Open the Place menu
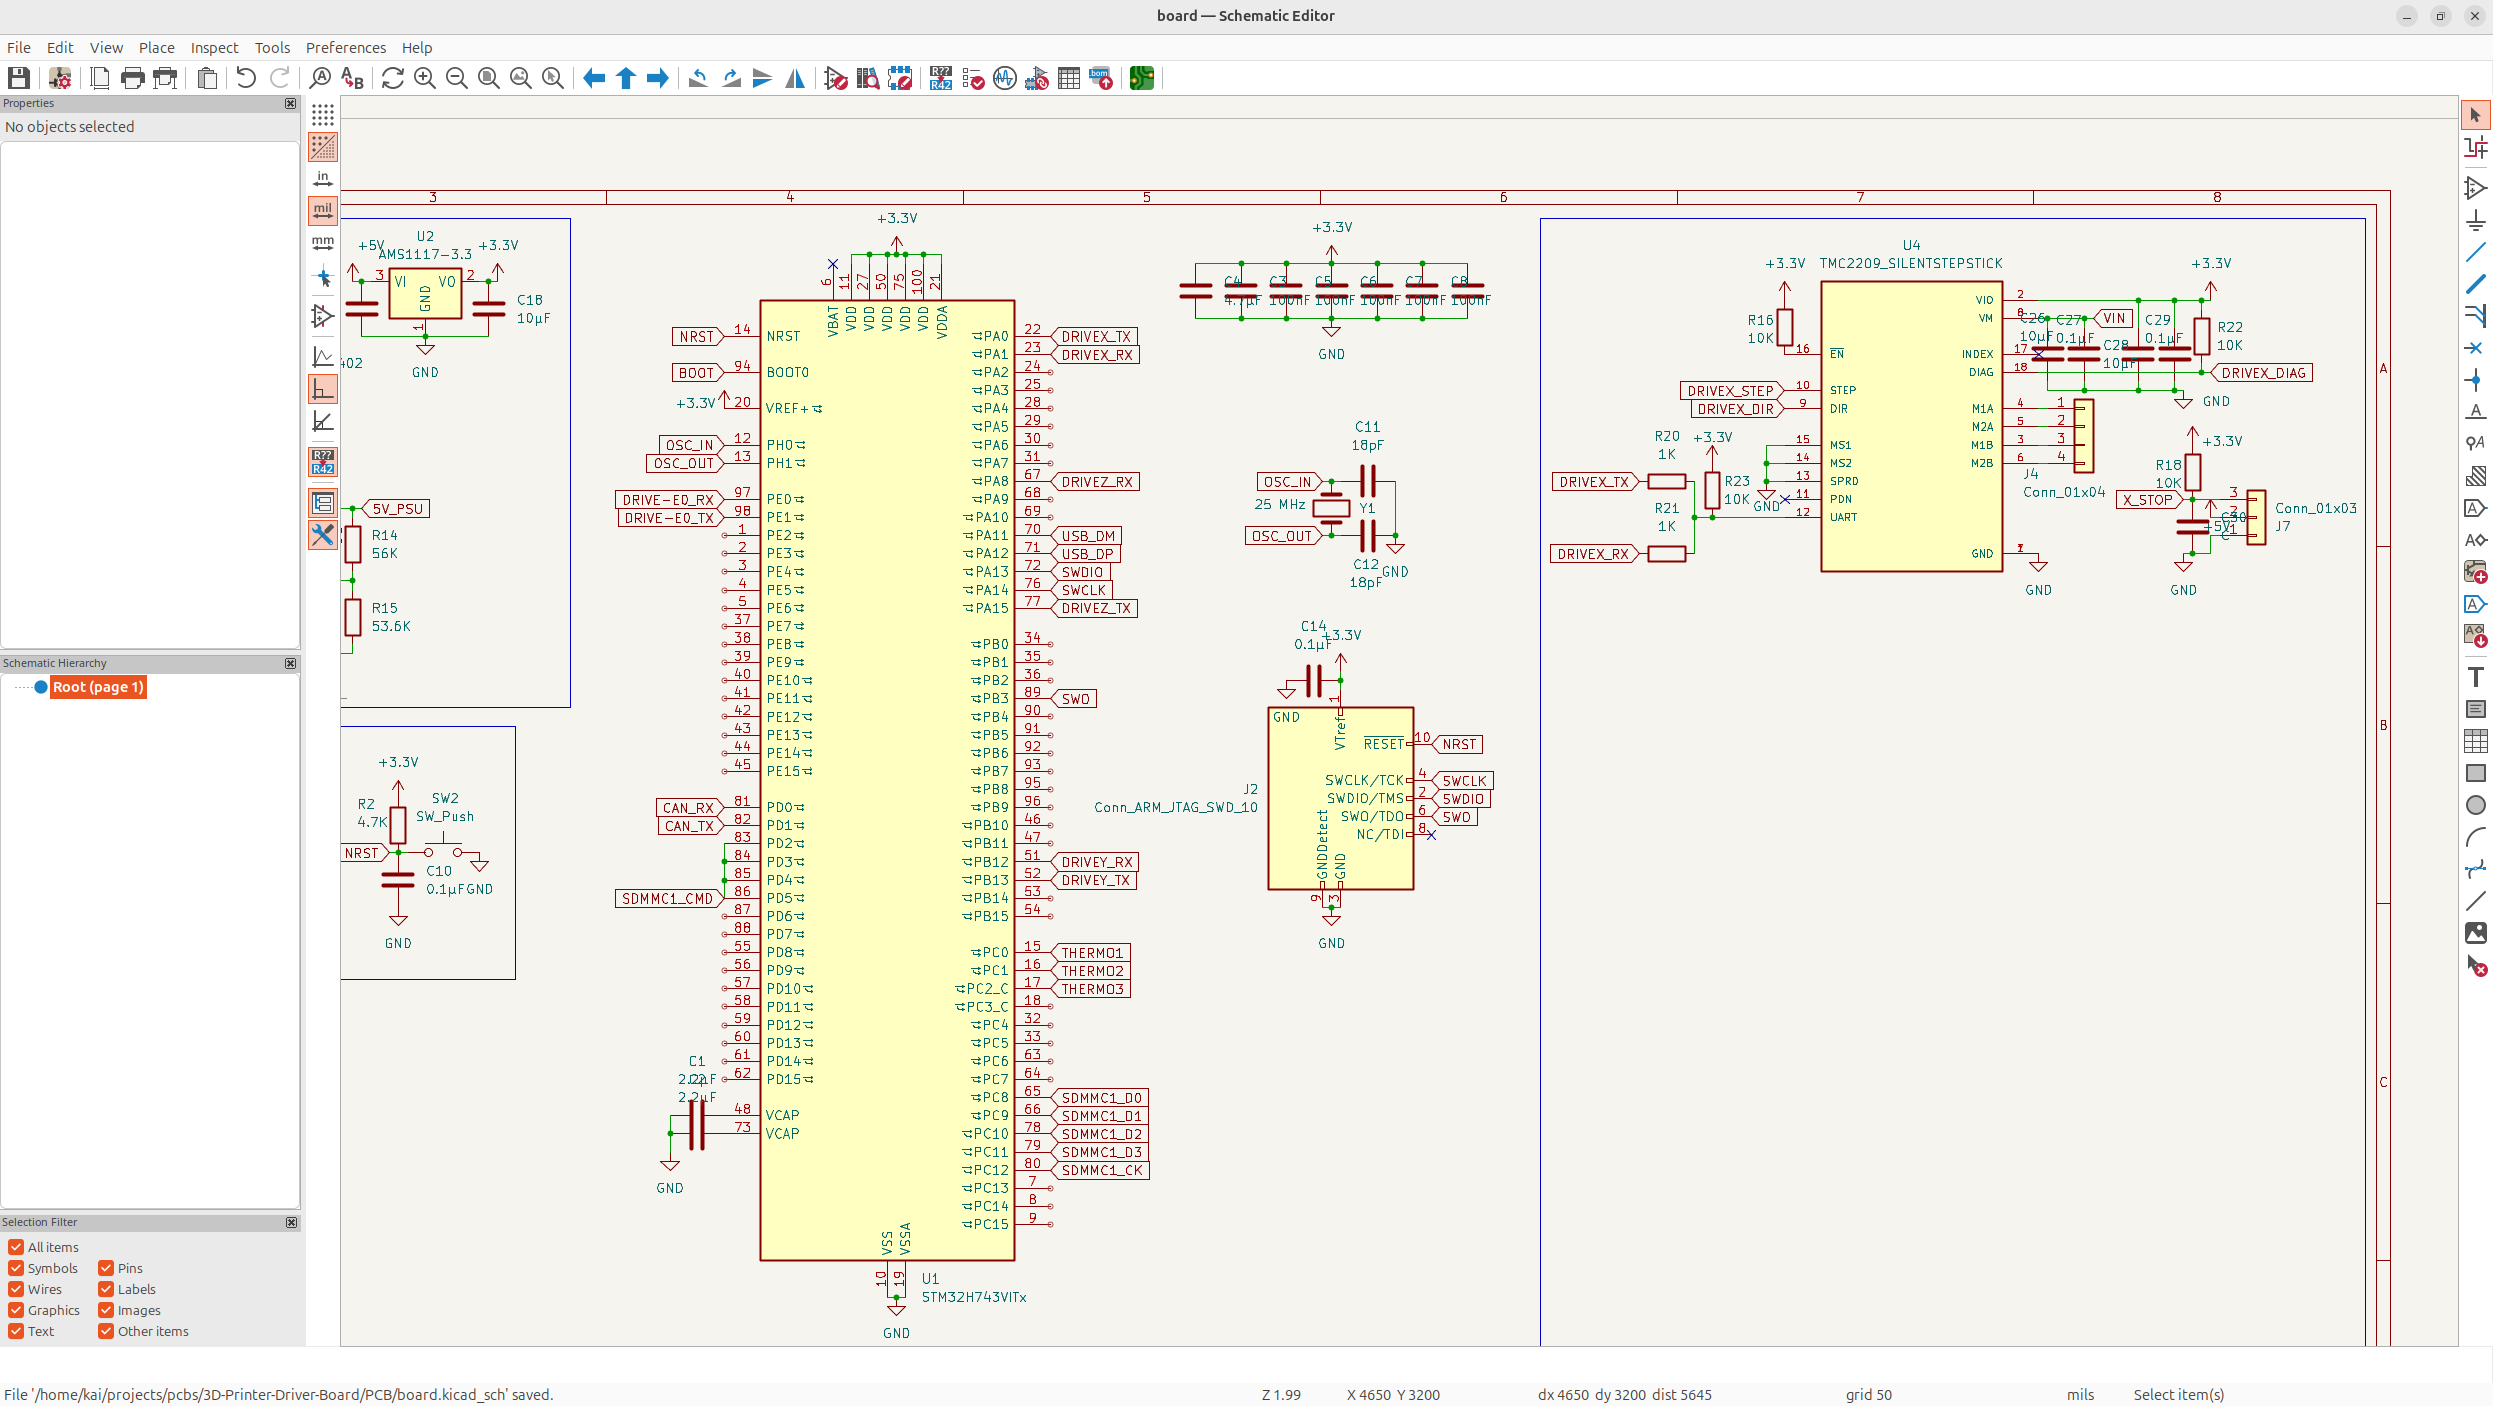This screenshot has width=2493, height=1406. 156,47
